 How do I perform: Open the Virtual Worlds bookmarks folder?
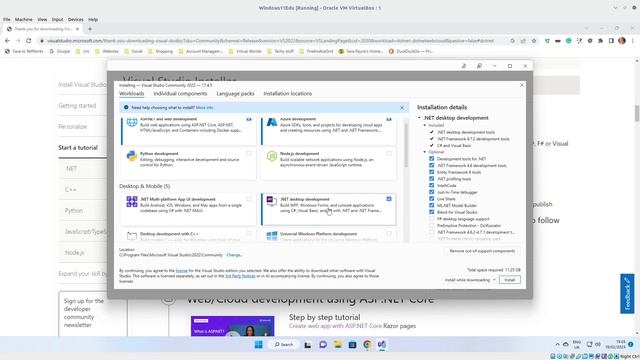(245, 51)
